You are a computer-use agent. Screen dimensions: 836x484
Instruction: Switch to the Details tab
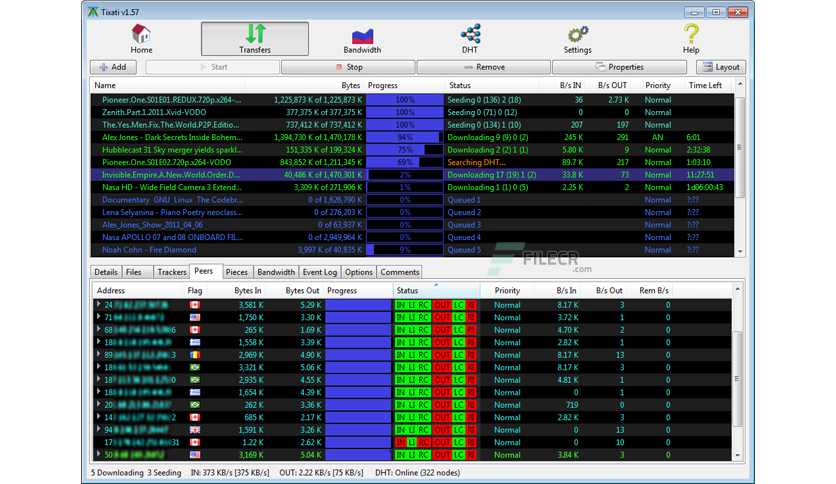106,272
